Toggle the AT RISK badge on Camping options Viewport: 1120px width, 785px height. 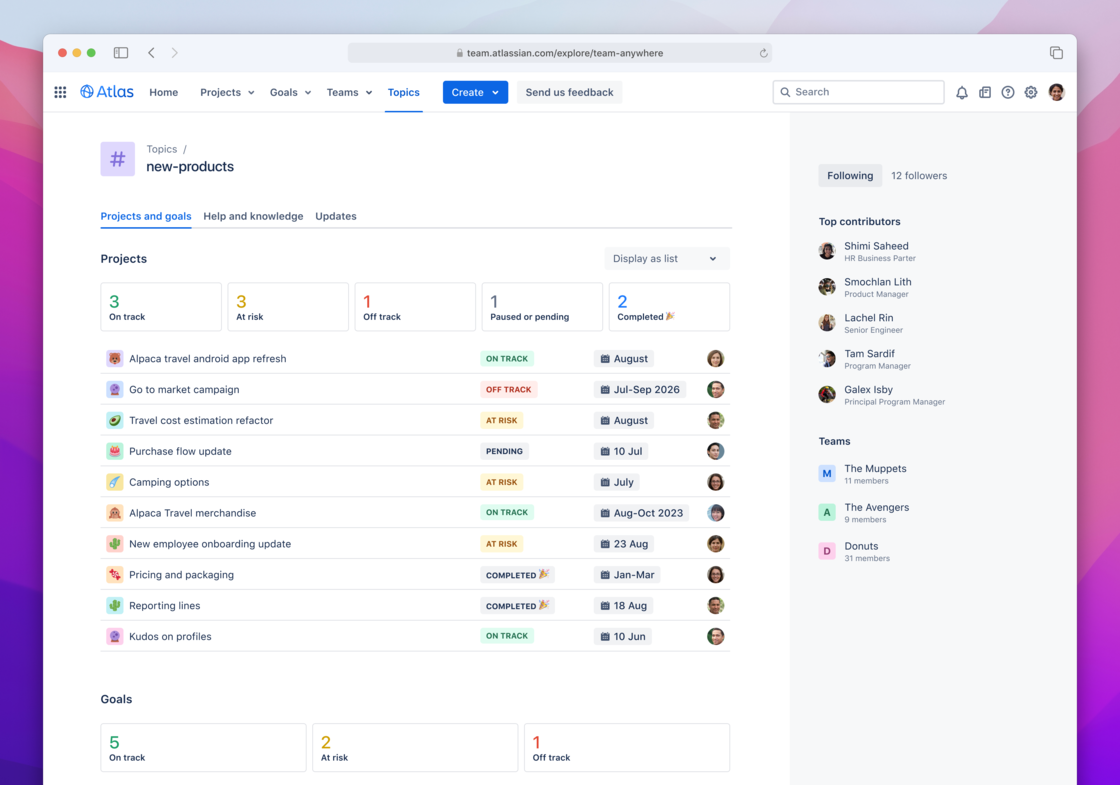(x=501, y=482)
